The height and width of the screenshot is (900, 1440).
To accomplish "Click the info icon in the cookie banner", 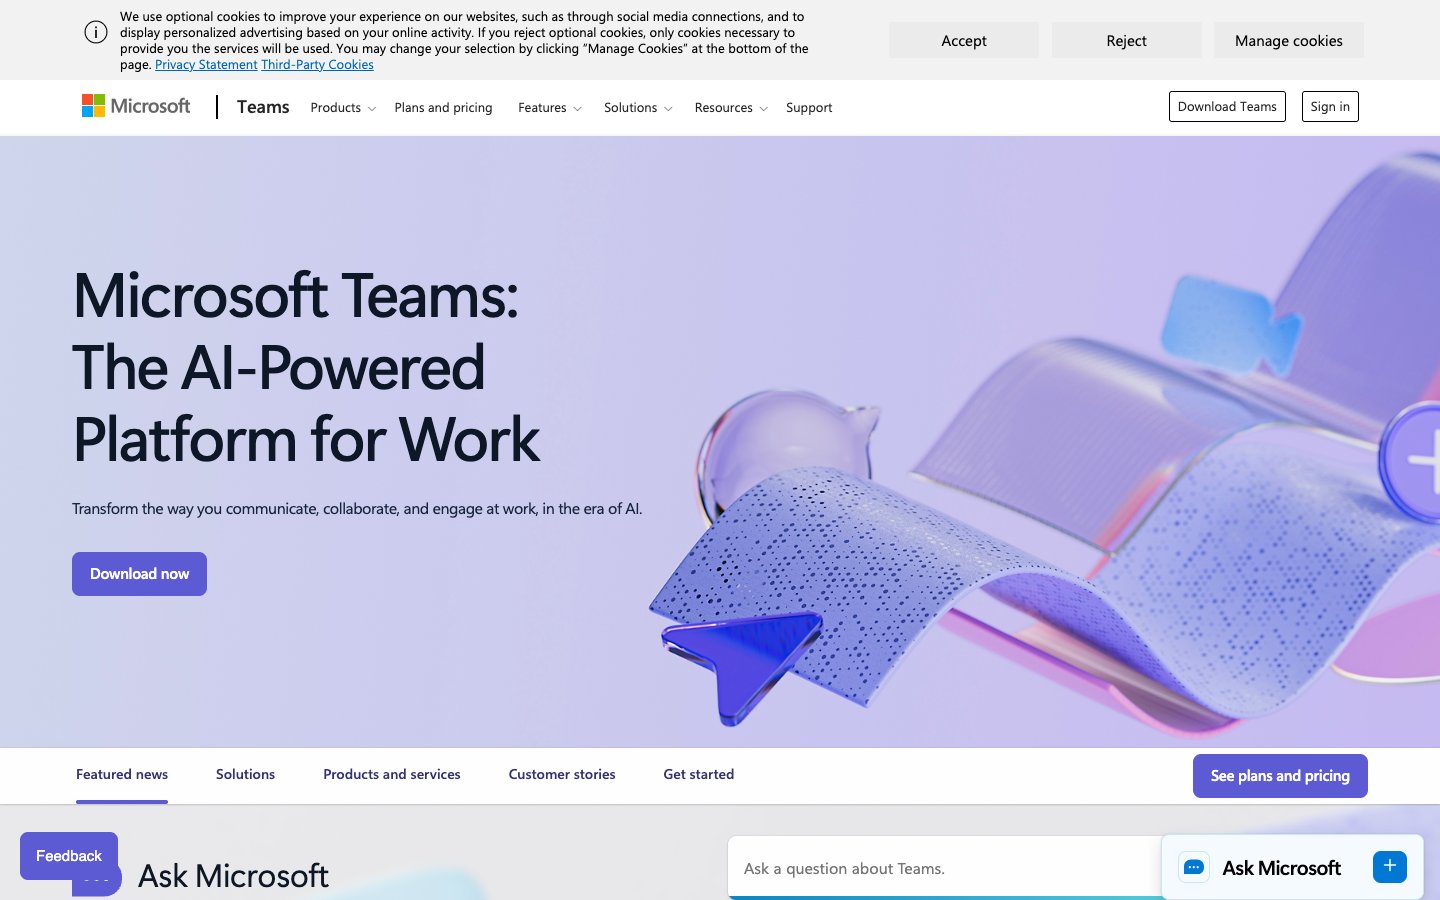I will [96, 31].
